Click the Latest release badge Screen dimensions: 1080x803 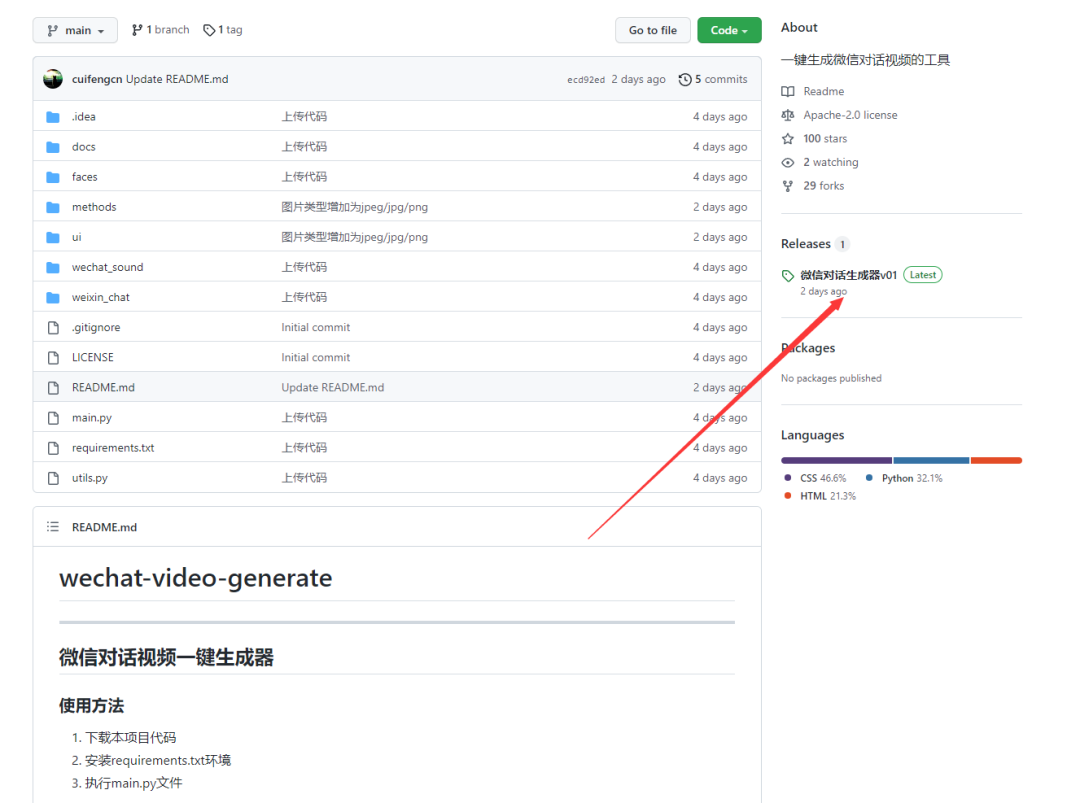pos(923,275)
